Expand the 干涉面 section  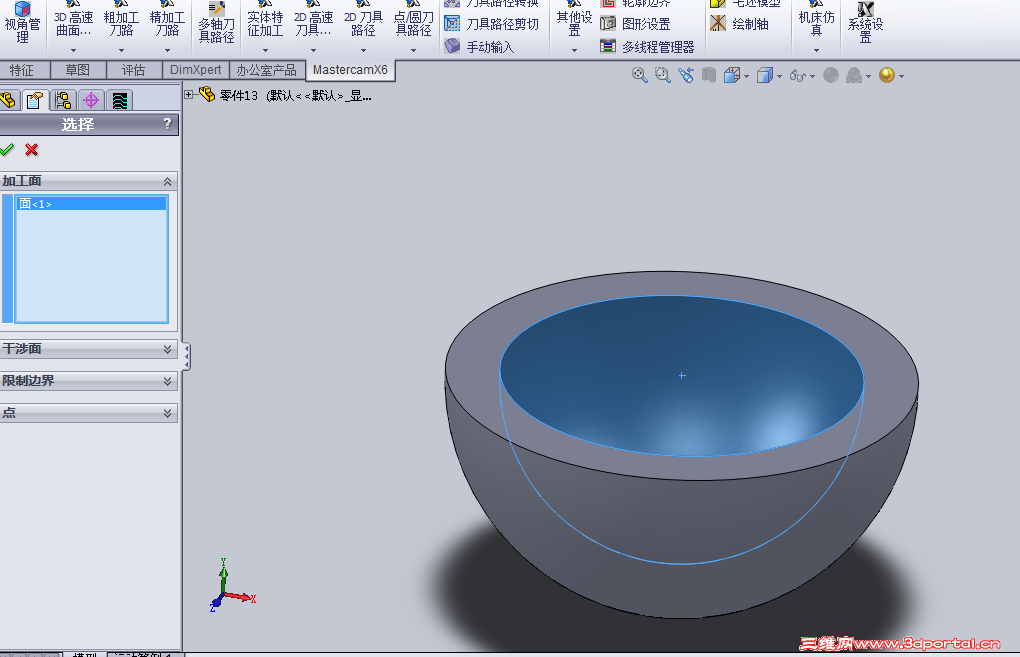tap(167, 349)
